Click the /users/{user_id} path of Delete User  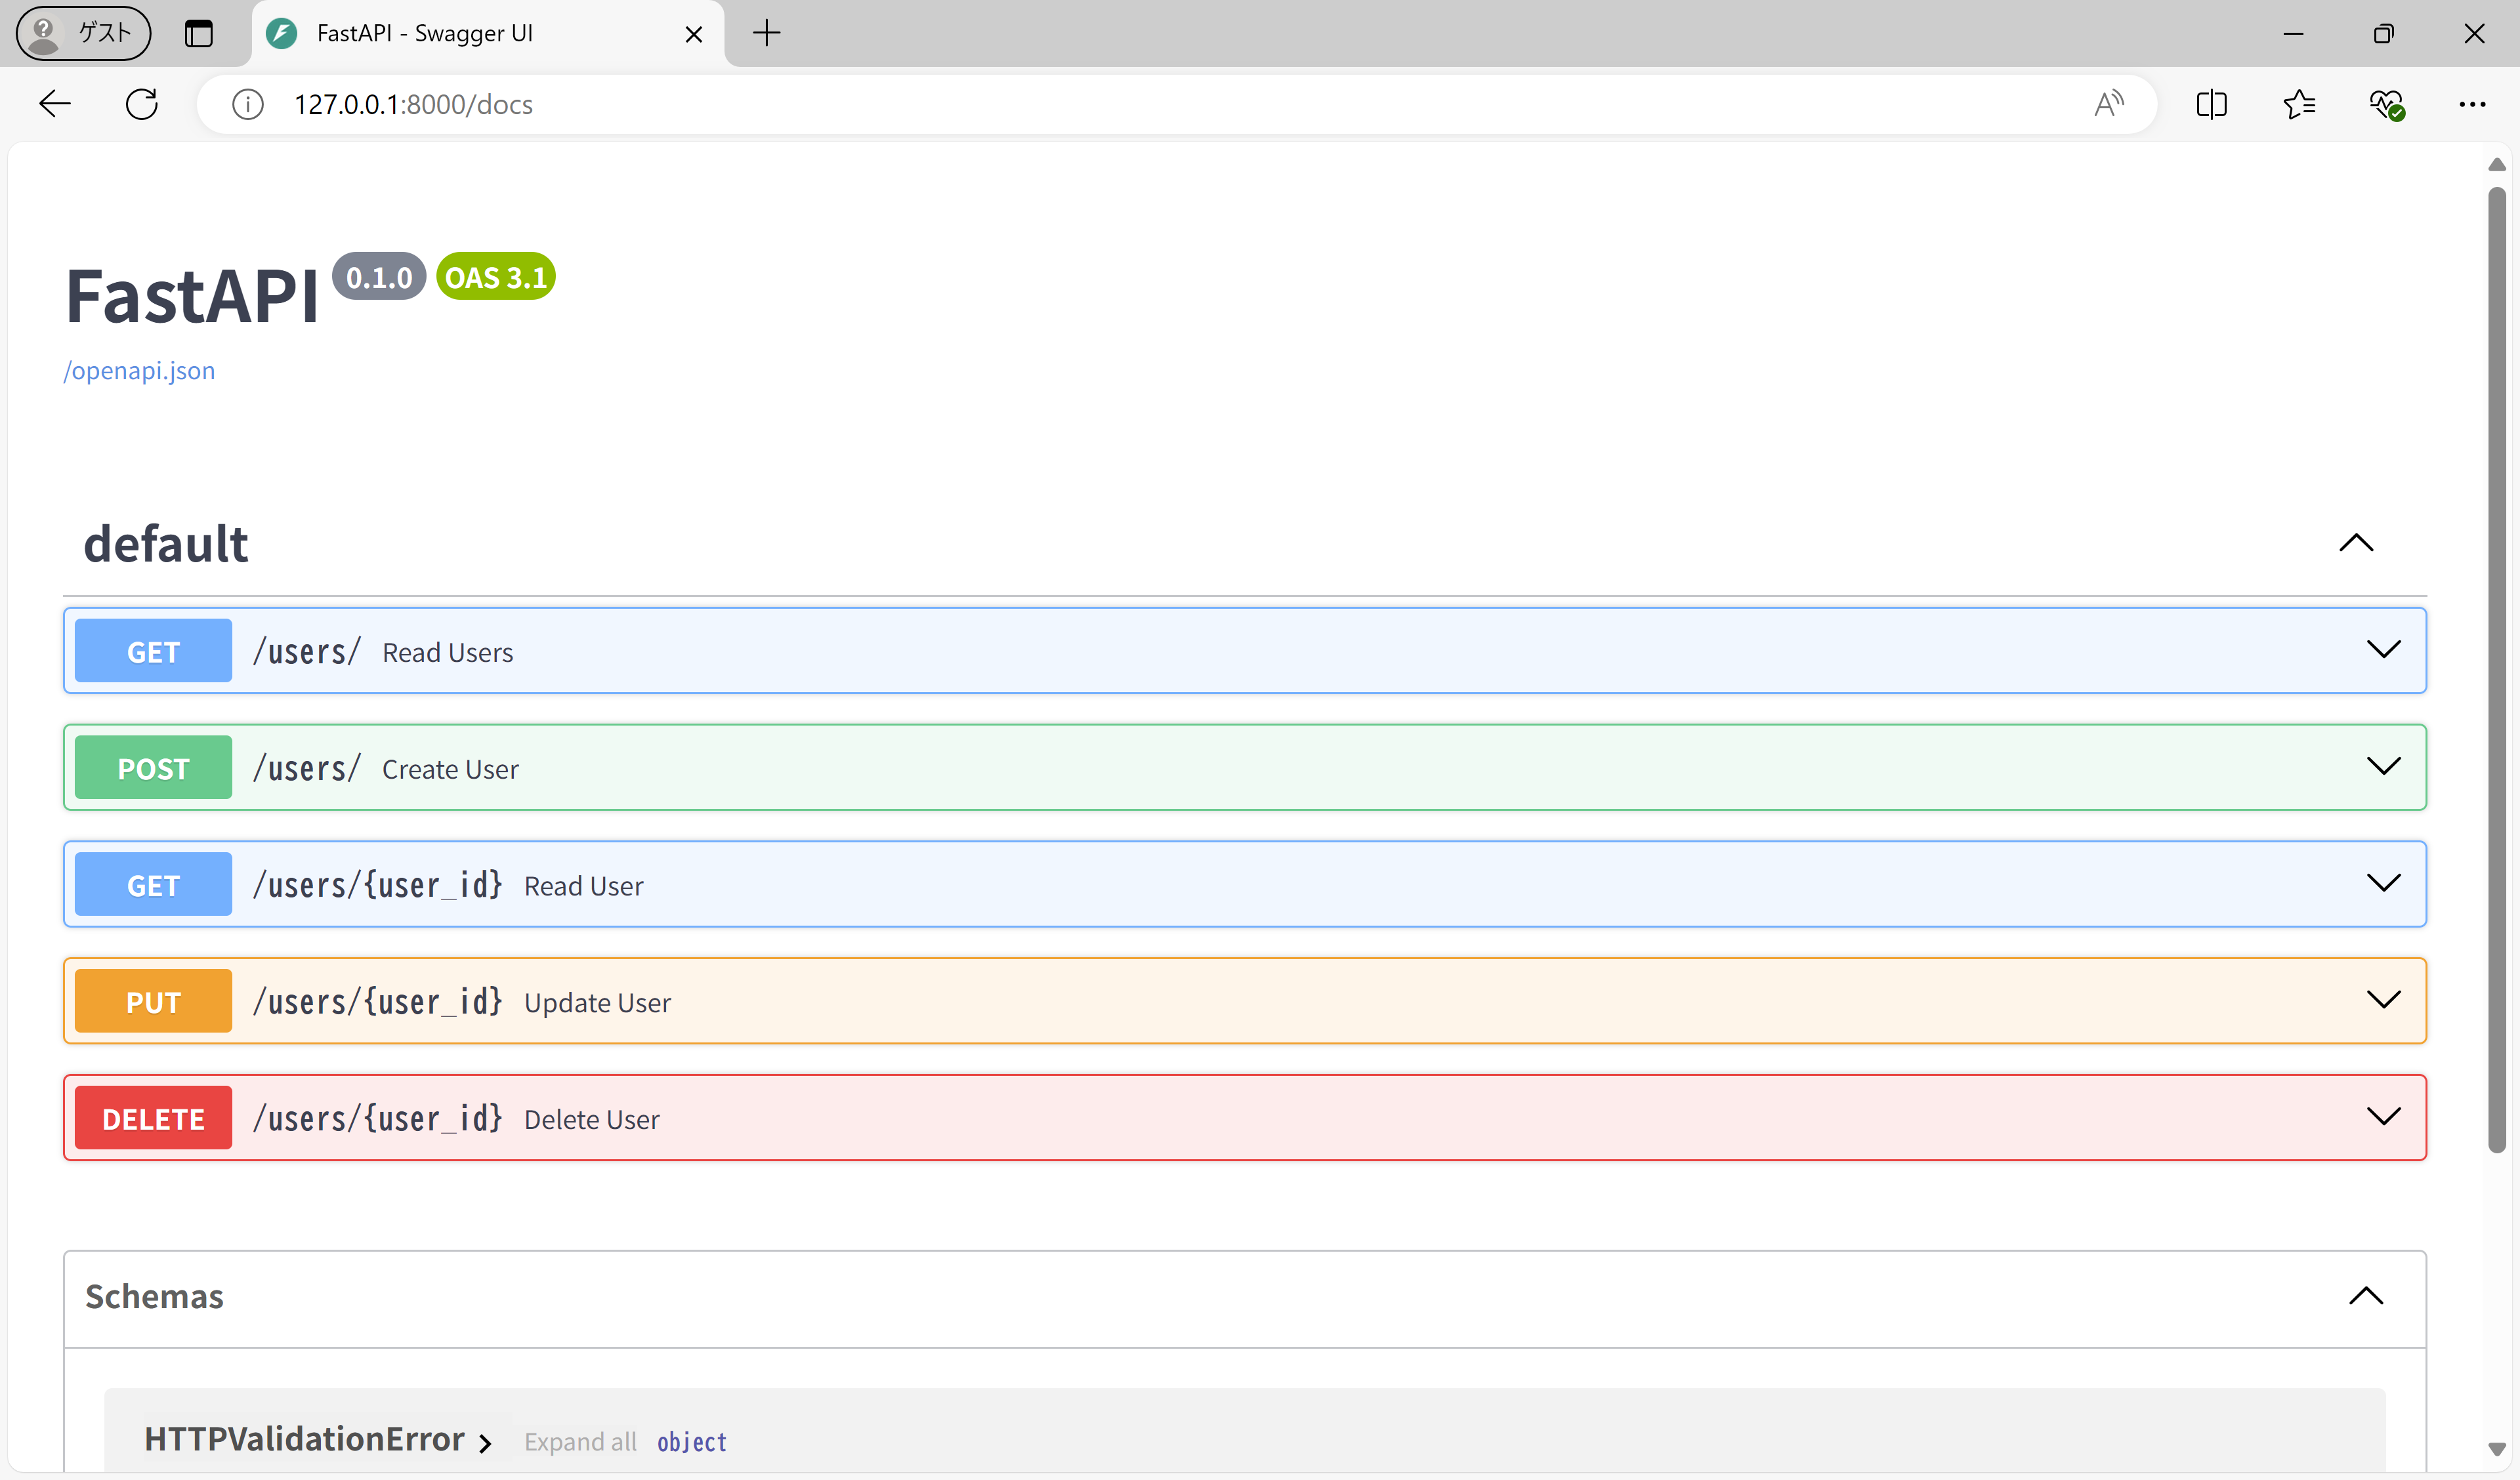[x=377, y=1118]
